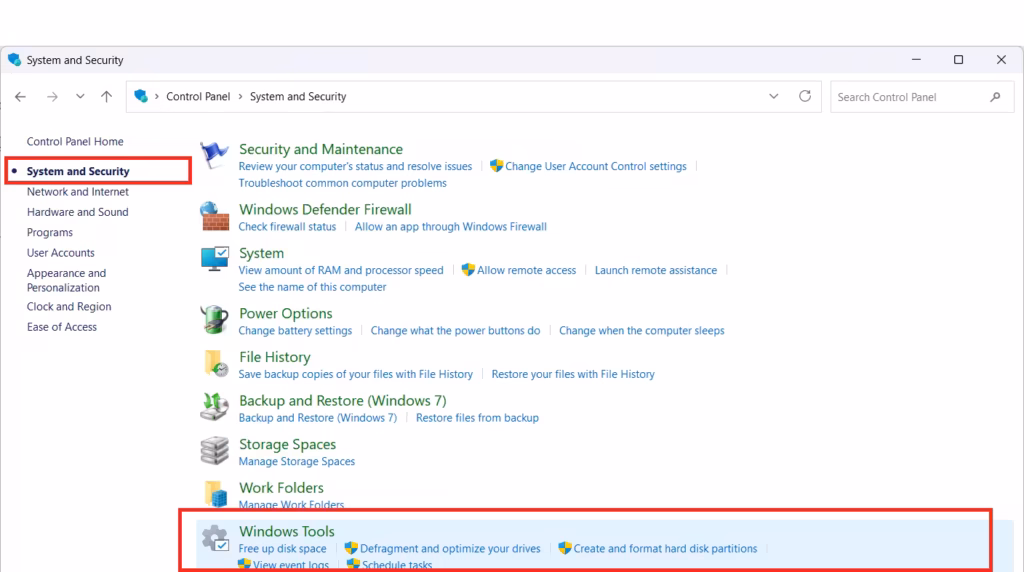
Task: Click Change when the computer sleeps
Action: [x=641, y=331]
